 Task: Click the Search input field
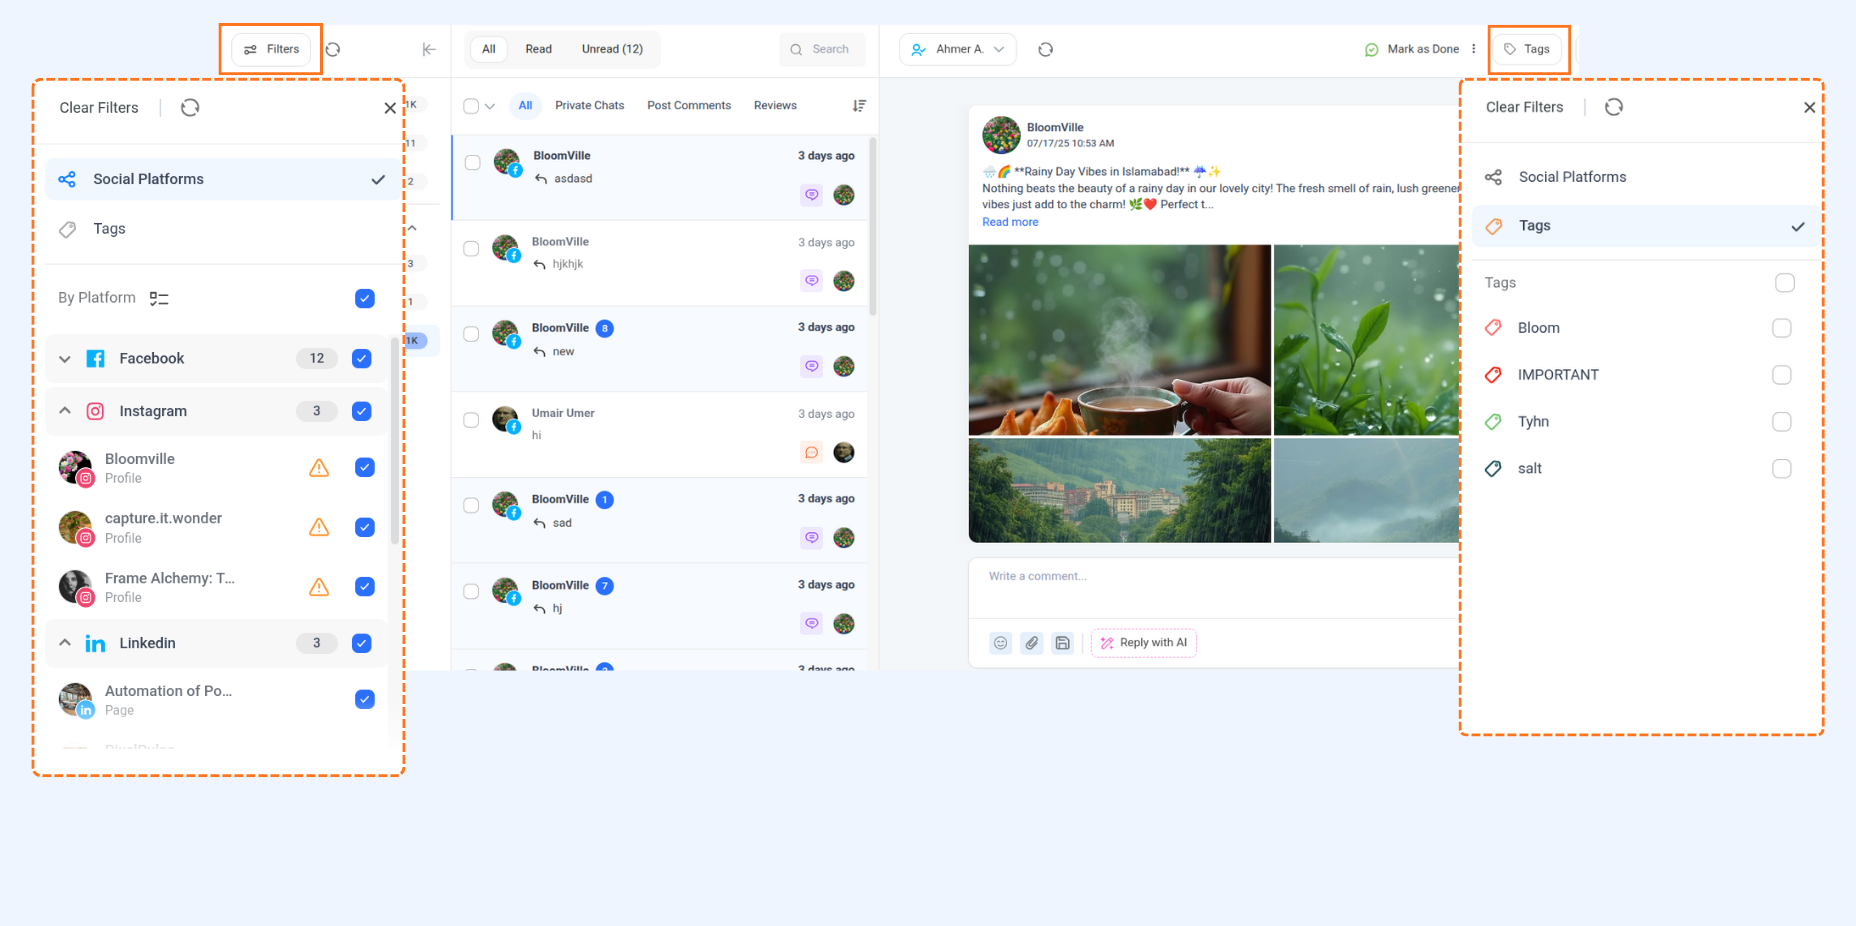[x=823, y=49]
